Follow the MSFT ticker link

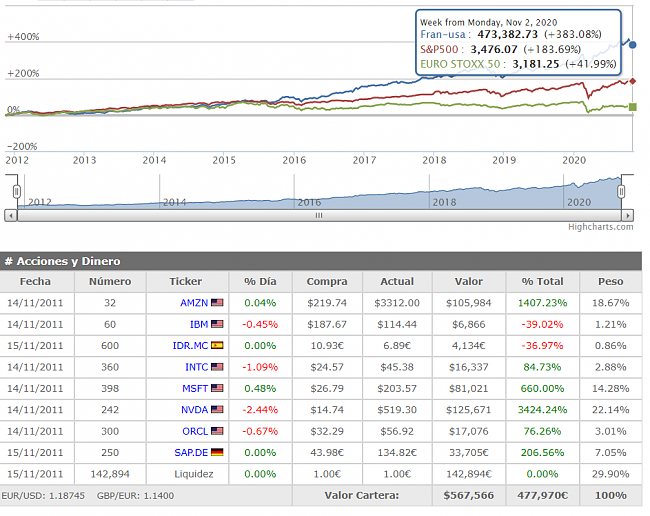click(194, 388)
